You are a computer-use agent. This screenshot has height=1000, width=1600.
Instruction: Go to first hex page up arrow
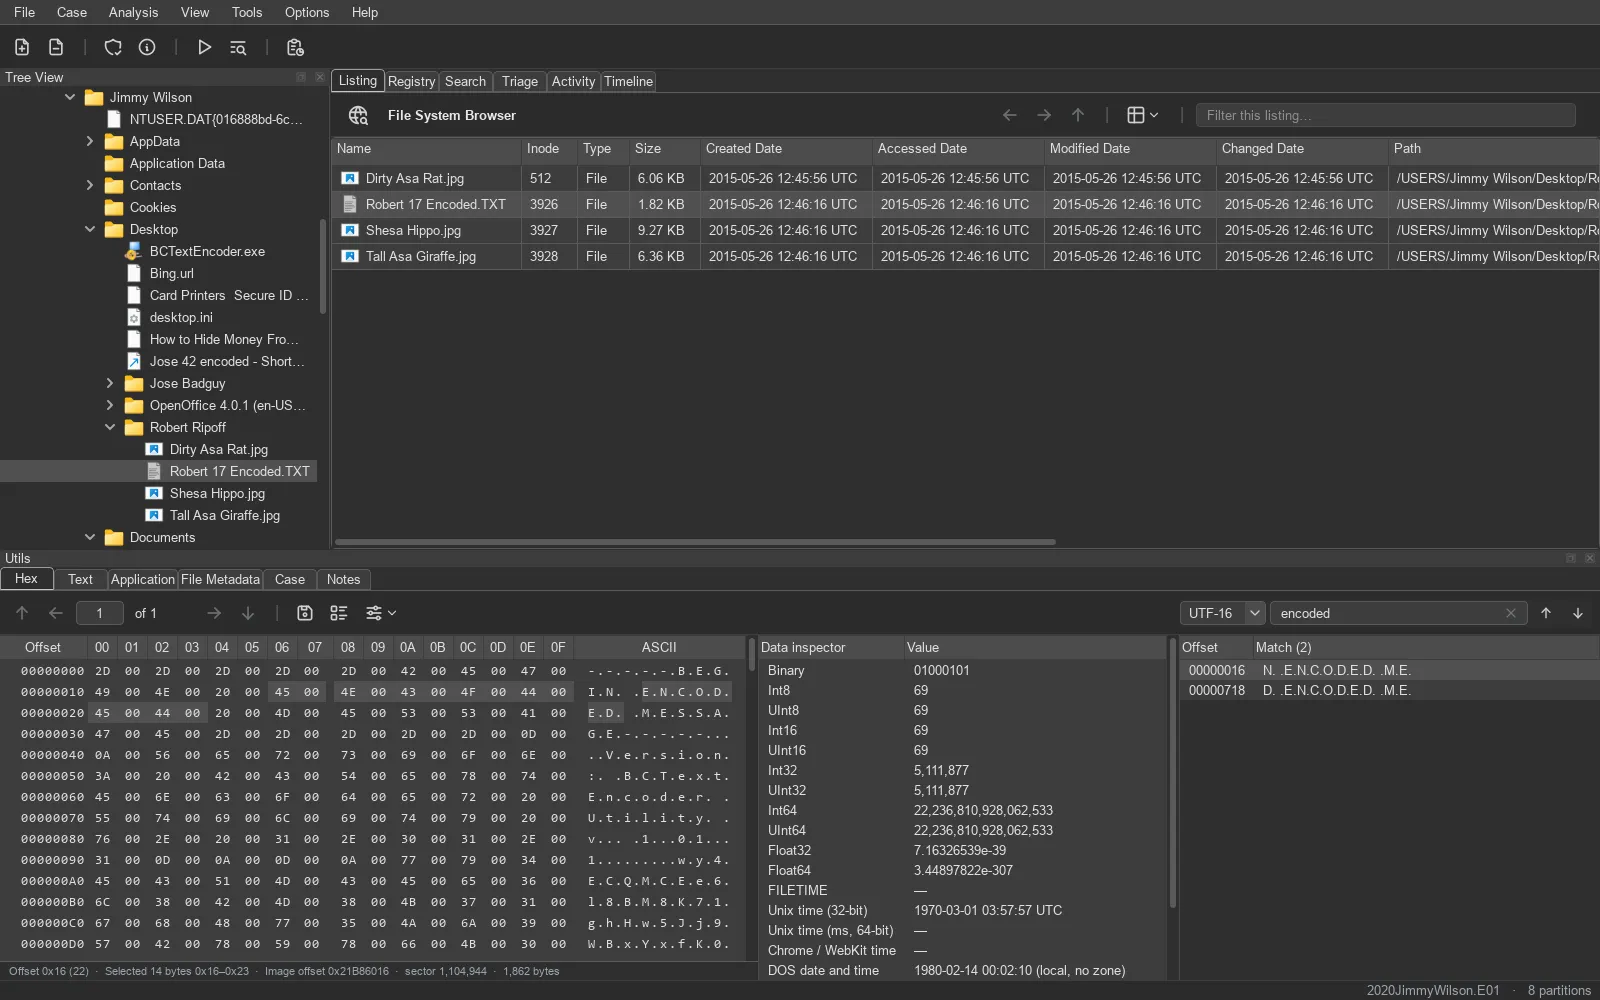pyautogui.click(x=22, y=613)
